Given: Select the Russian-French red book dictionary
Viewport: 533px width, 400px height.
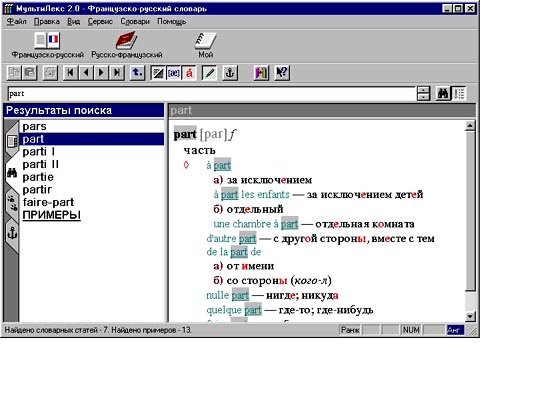Looking at the screenshot, I should 126,41.
